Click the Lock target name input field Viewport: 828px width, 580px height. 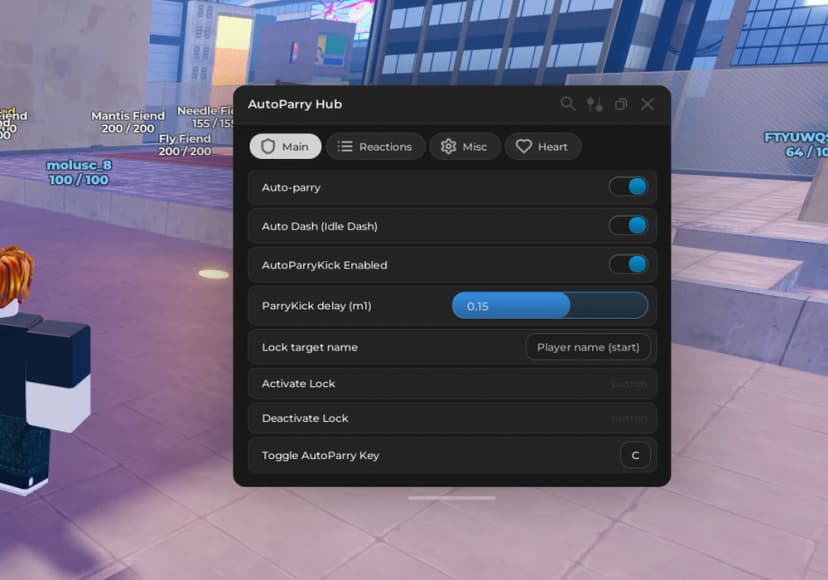588,347
